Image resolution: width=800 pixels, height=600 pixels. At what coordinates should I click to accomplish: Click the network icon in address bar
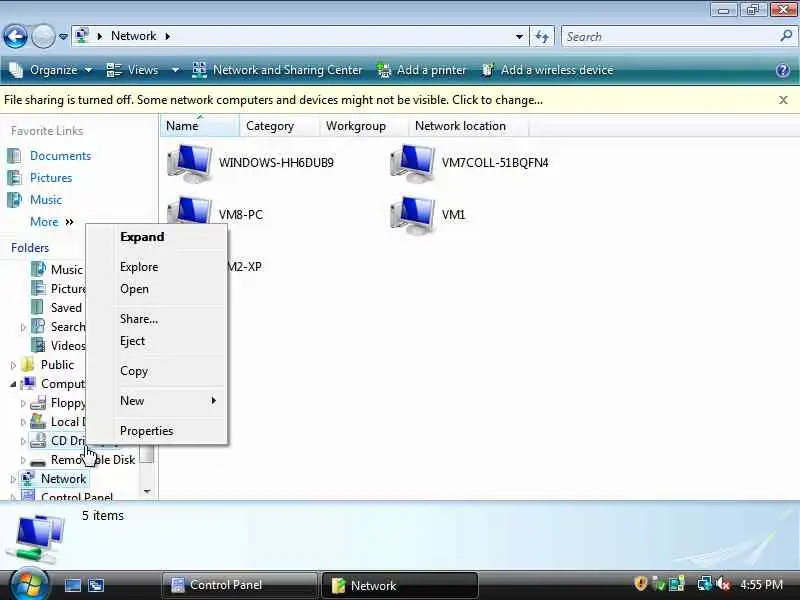82,36
